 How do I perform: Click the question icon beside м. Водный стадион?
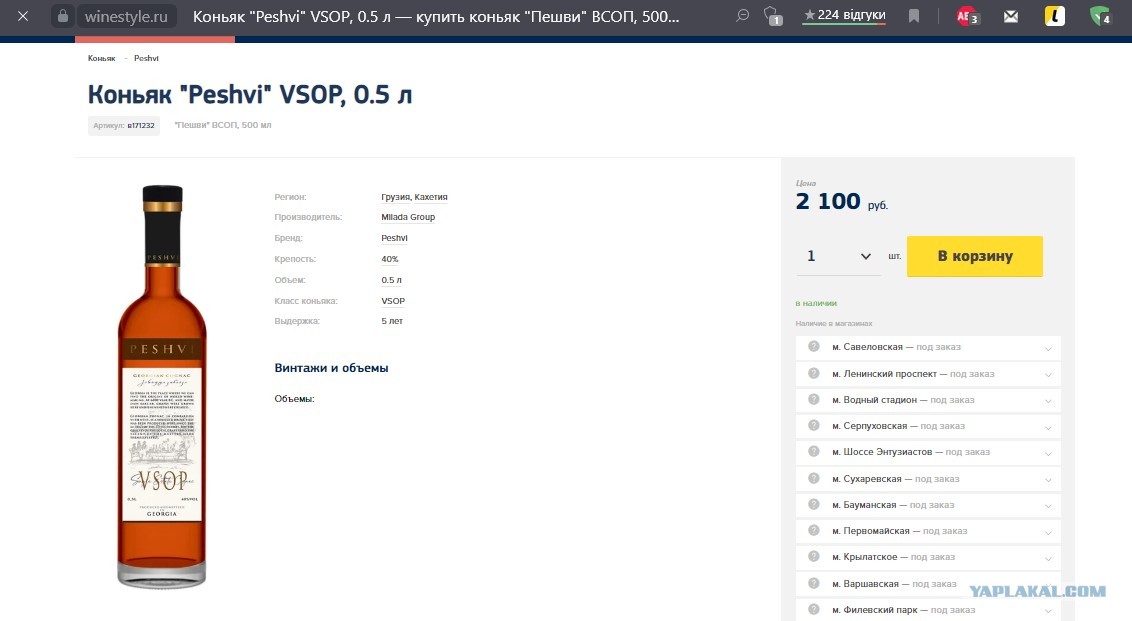click(814, 399)
